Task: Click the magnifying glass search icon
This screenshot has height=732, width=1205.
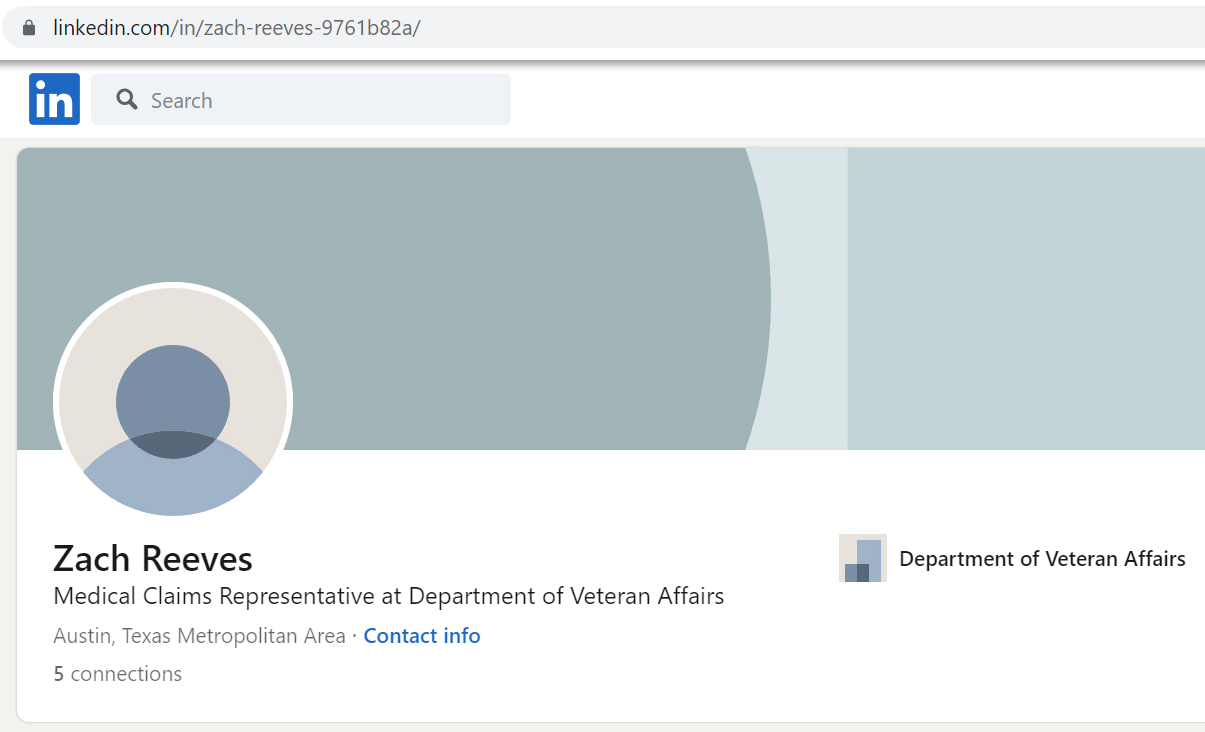Action: (x=127, y=99)
